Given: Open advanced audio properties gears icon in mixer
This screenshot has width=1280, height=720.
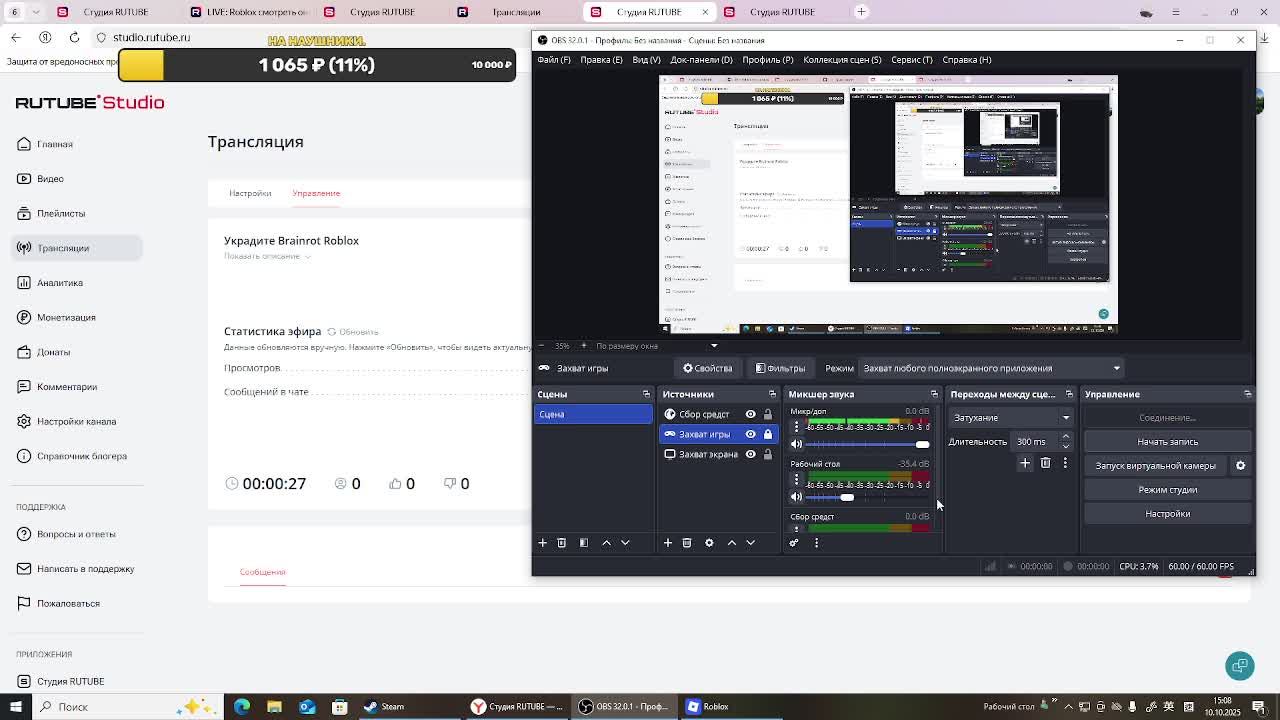Looking at the screenshot, I should point(794,543).
